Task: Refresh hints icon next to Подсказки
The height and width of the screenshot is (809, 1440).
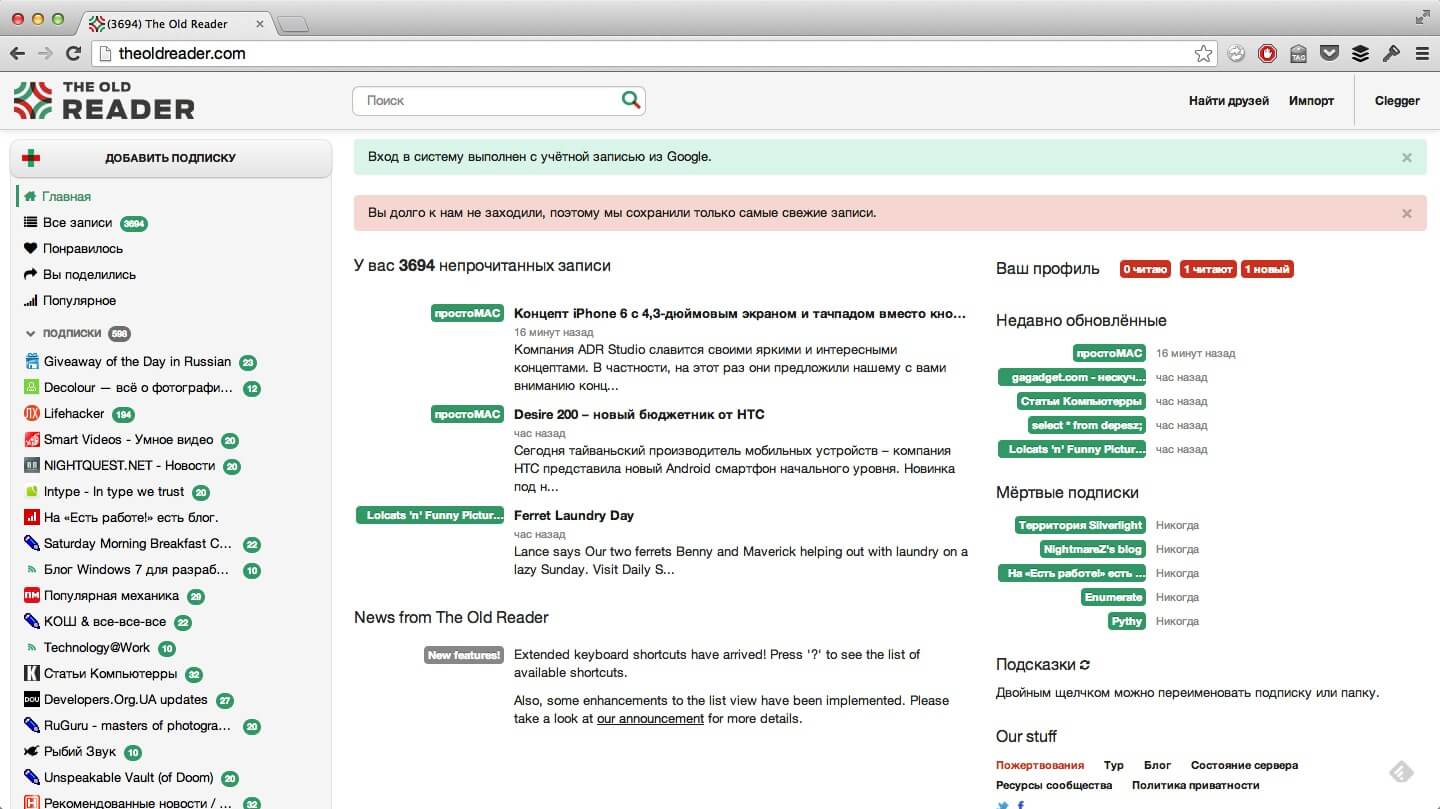Action: click(x=1085, y=665)
